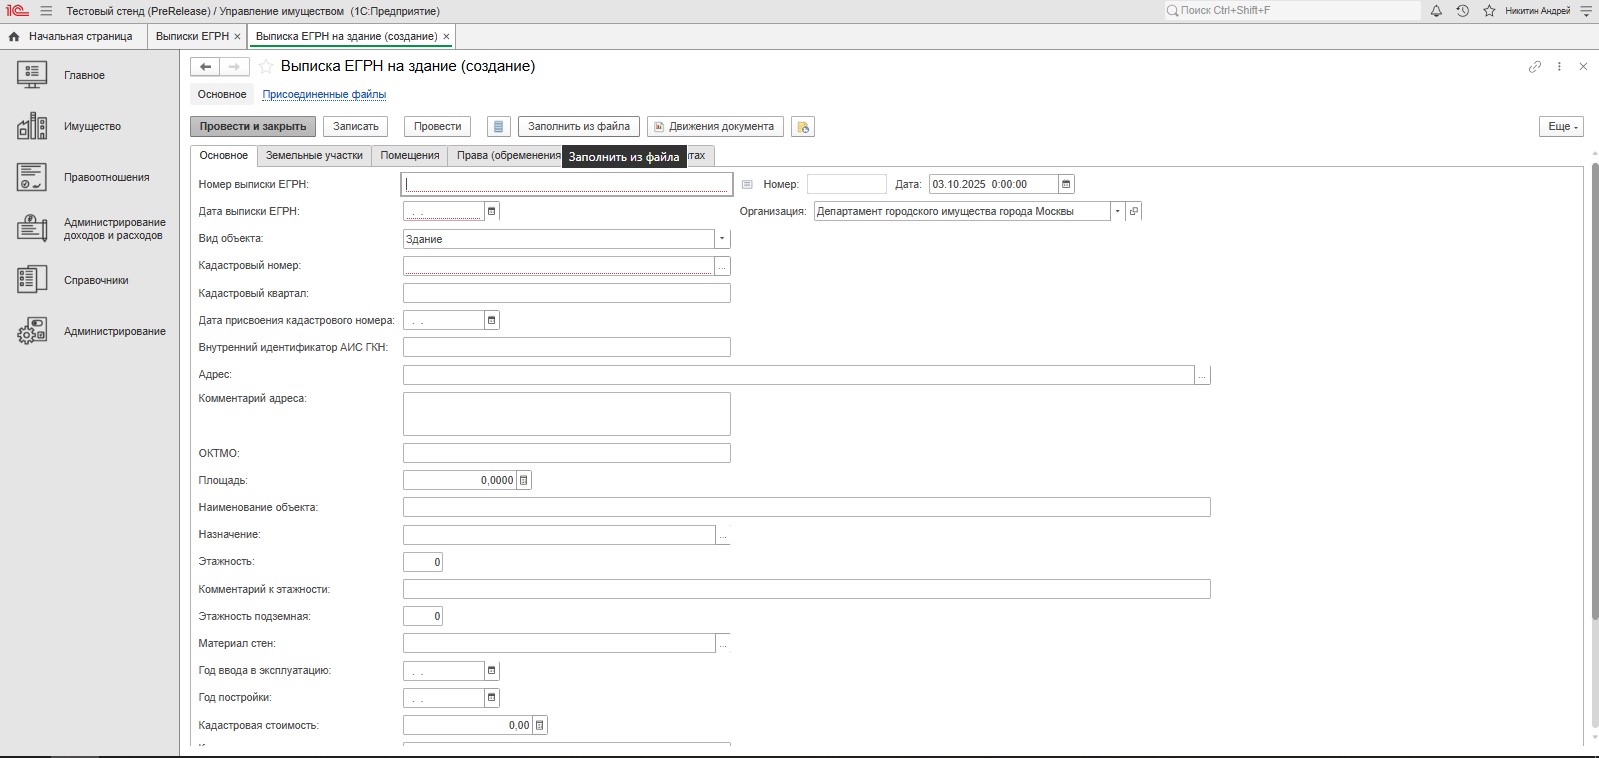The image size is (1599, 758).
Task: Expand the Организация dropdown list
Action: pyautogui.click(x=1117, y=211)
